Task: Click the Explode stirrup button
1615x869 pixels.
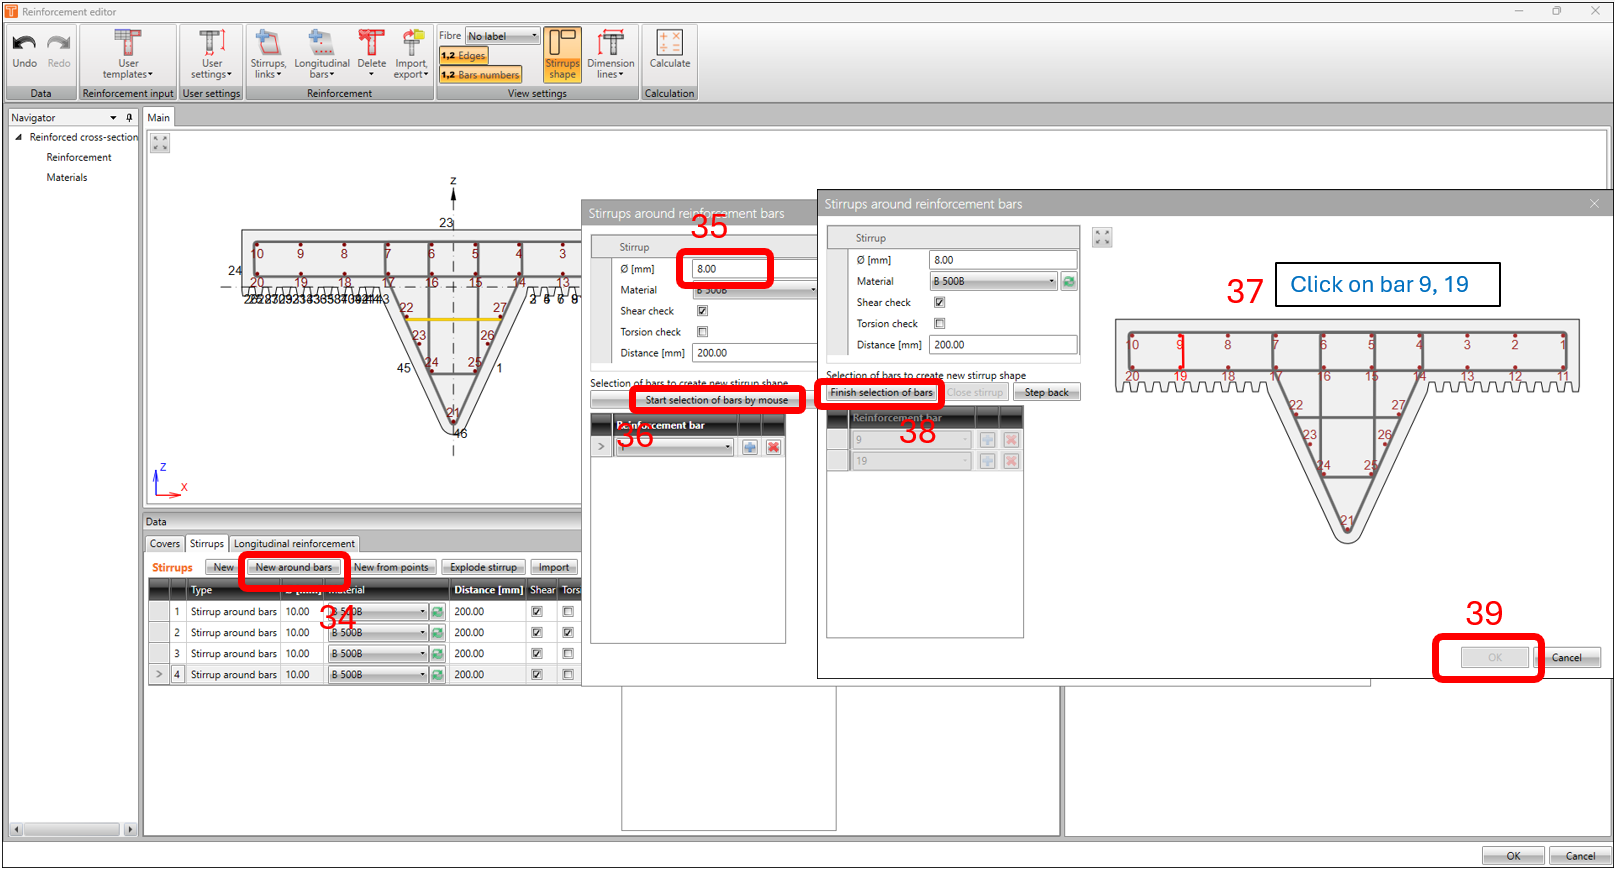Action: pos(483,568)
